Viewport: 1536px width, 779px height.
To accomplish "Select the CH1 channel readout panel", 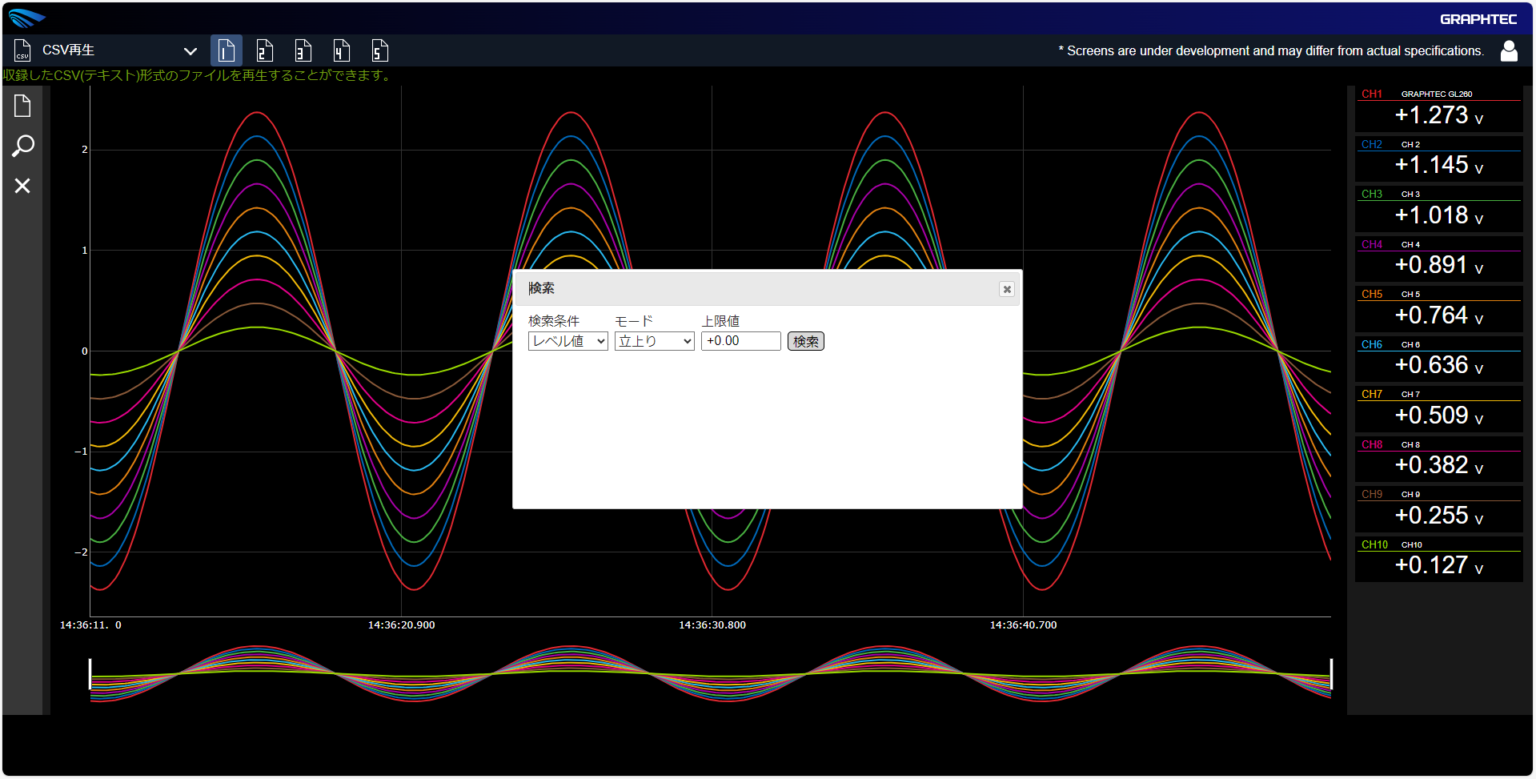I will [x=1437, y=108].
